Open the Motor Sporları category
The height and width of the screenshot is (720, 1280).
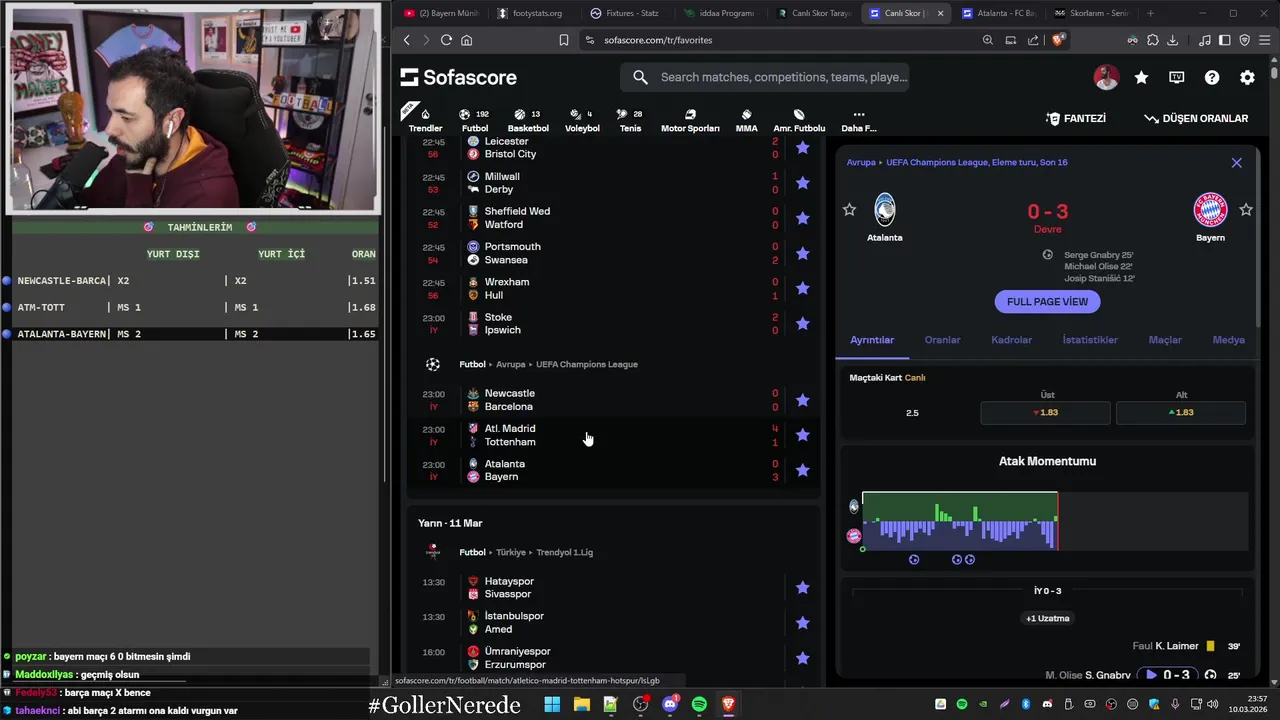click(x=690, y=120)
